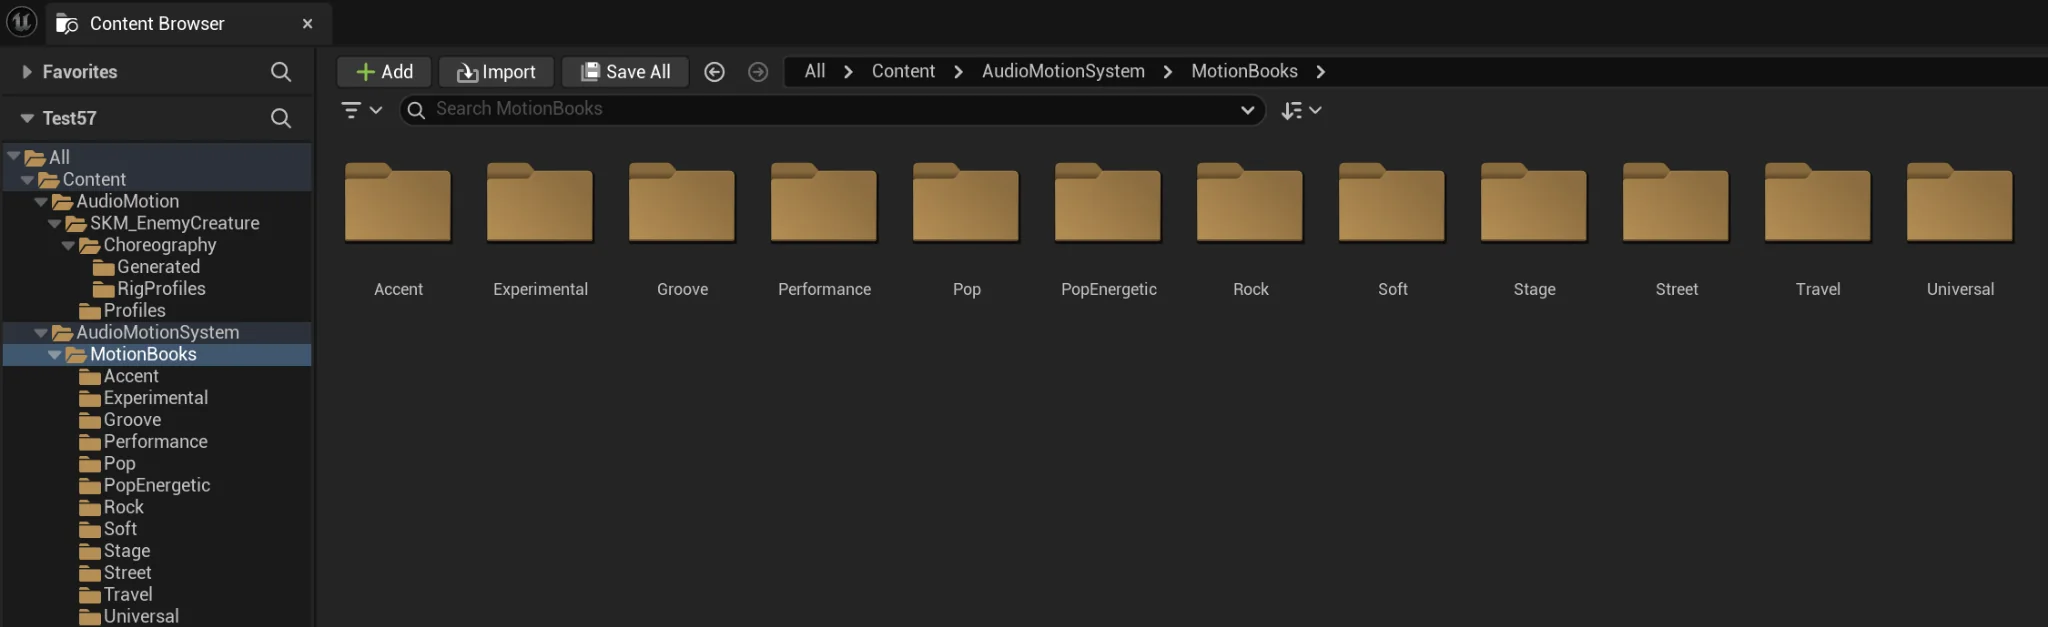Click AudioMotionSystem breadcrumb
The width and height of the screenshot is (2048, 627).
click(1063, 71)
